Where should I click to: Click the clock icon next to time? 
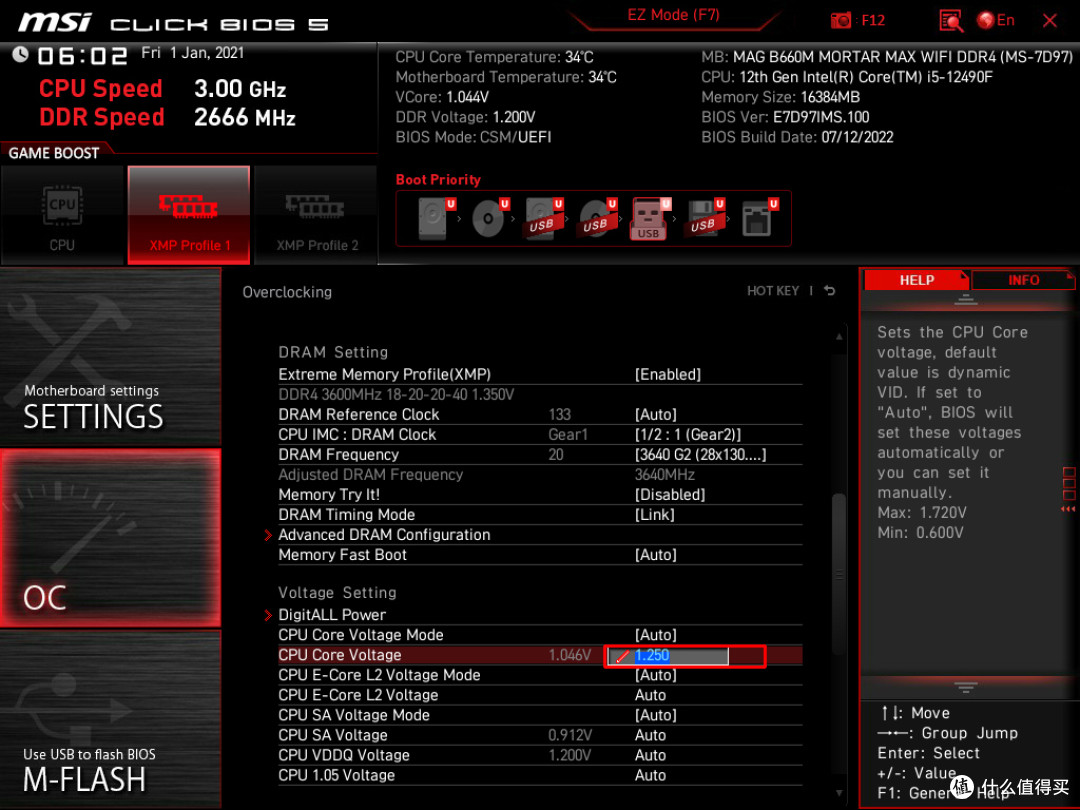pyautogui.click(x=20, y=54)
